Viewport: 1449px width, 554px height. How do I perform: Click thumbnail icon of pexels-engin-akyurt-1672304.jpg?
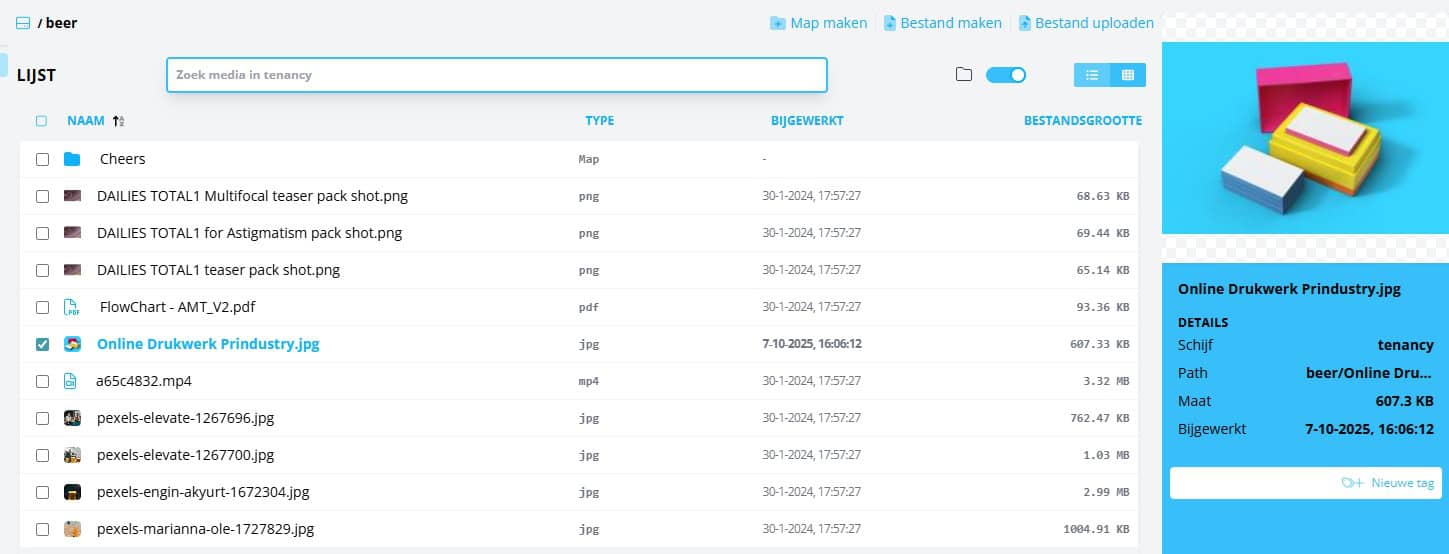(72, 492)
